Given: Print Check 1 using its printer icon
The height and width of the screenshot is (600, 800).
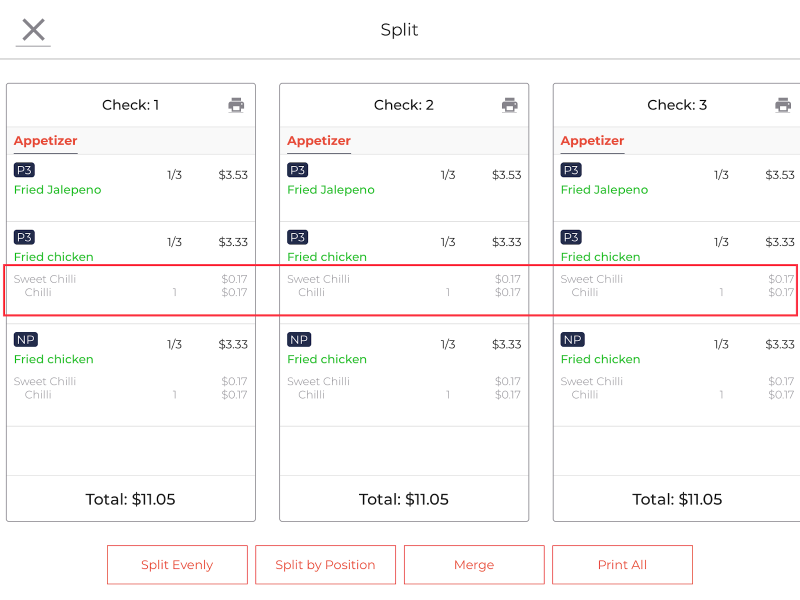Looking at the screenshot, I should tap(236, 104).
